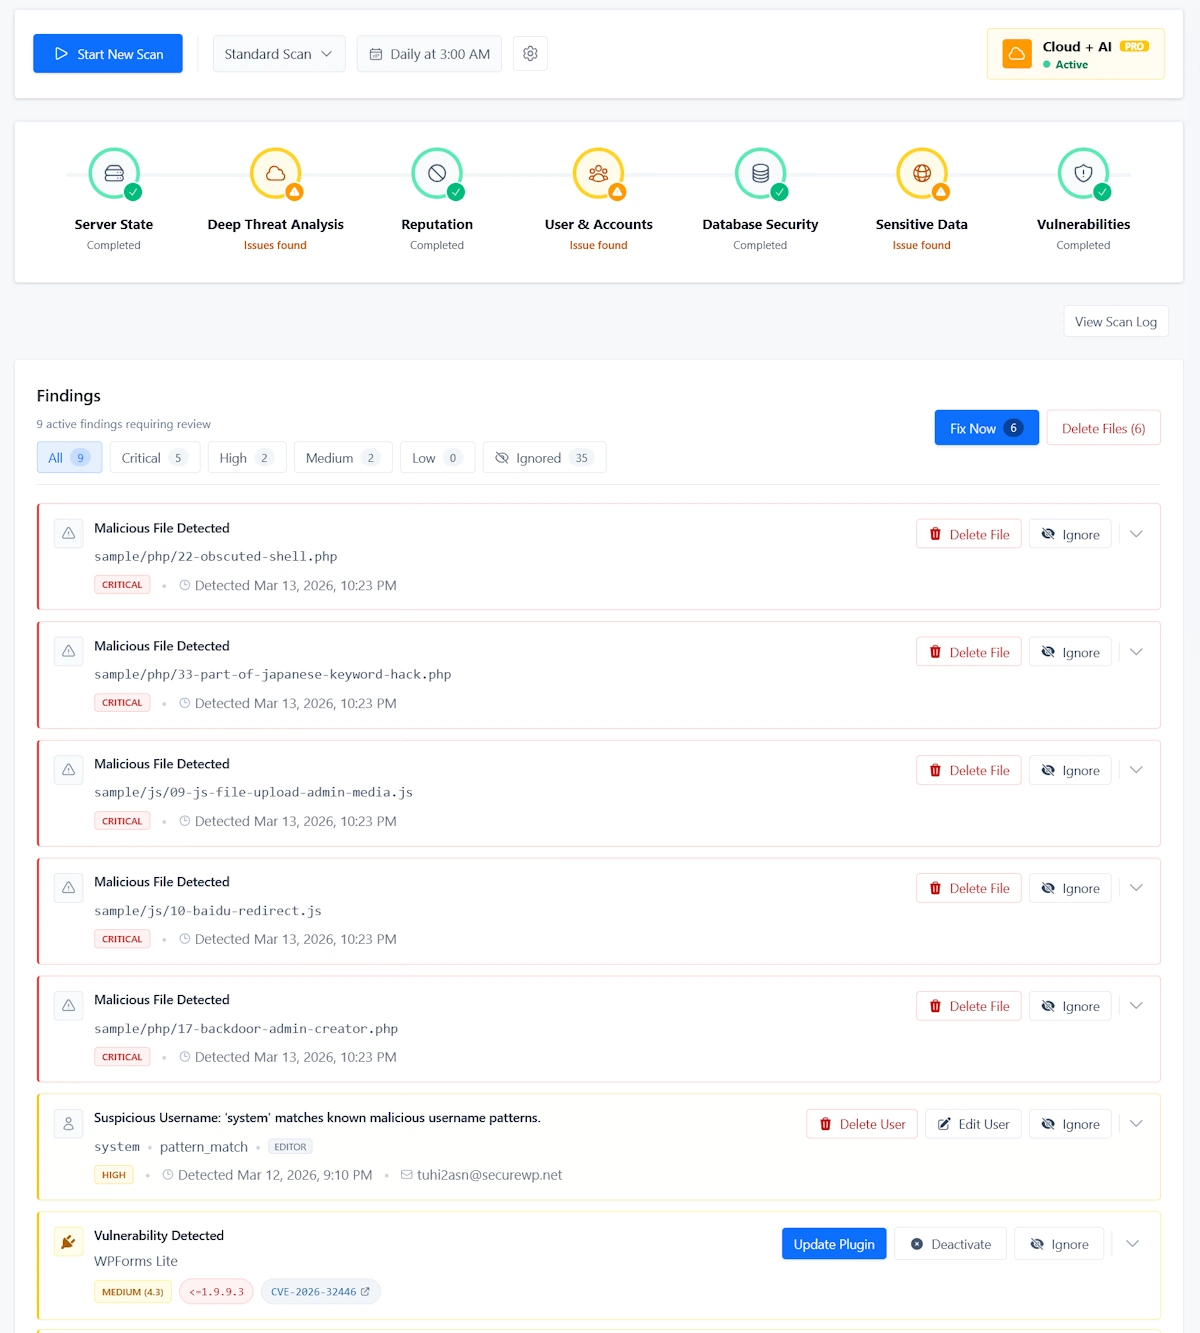The width and height of the screenshot is (1200, 1333).
Task: Click the EDITOR role badge
Action: 290,1147
